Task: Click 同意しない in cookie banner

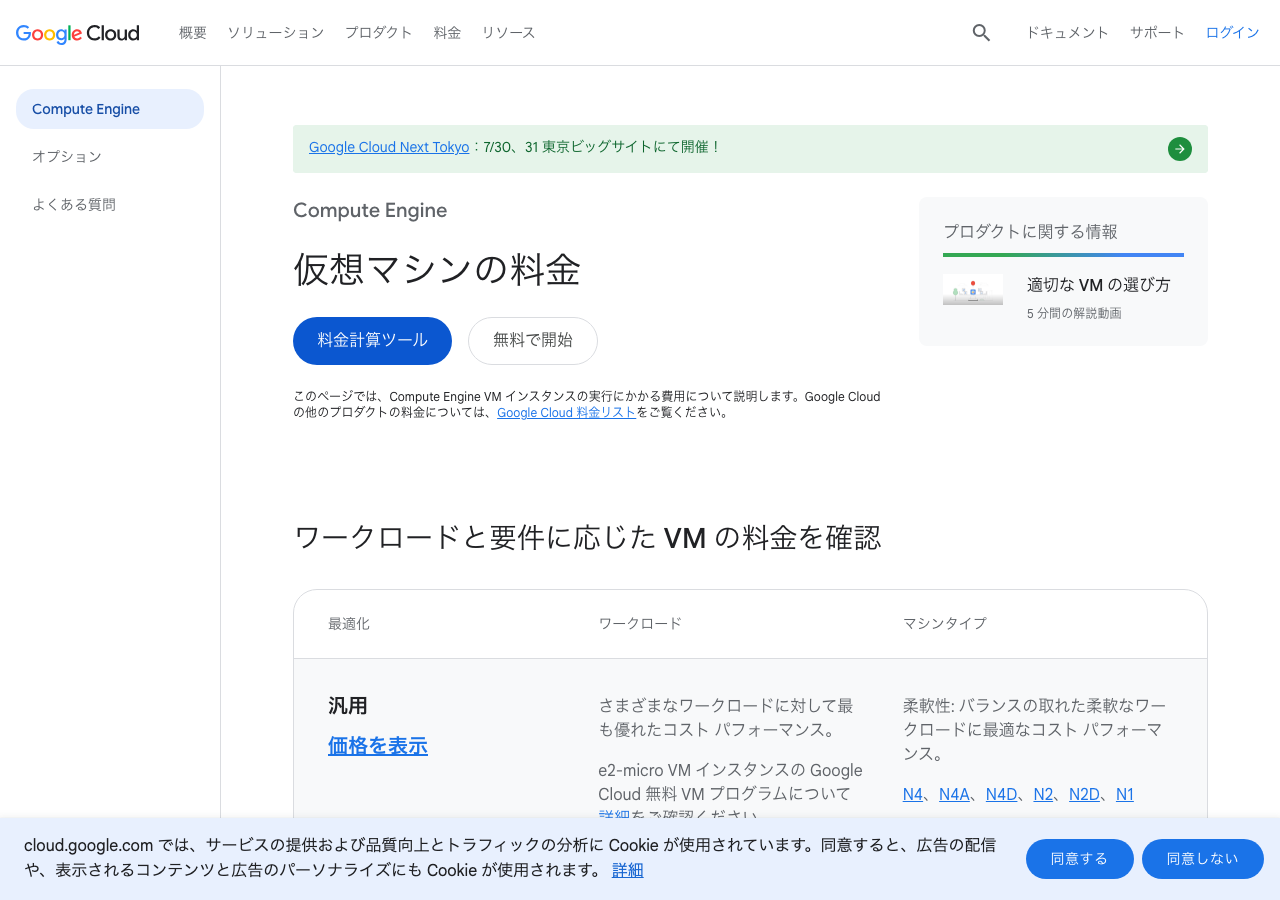Action: tap(1203, 859)
